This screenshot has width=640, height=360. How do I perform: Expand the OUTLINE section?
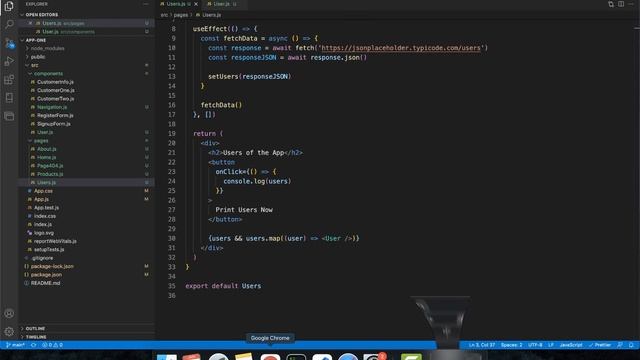[35, 329]
